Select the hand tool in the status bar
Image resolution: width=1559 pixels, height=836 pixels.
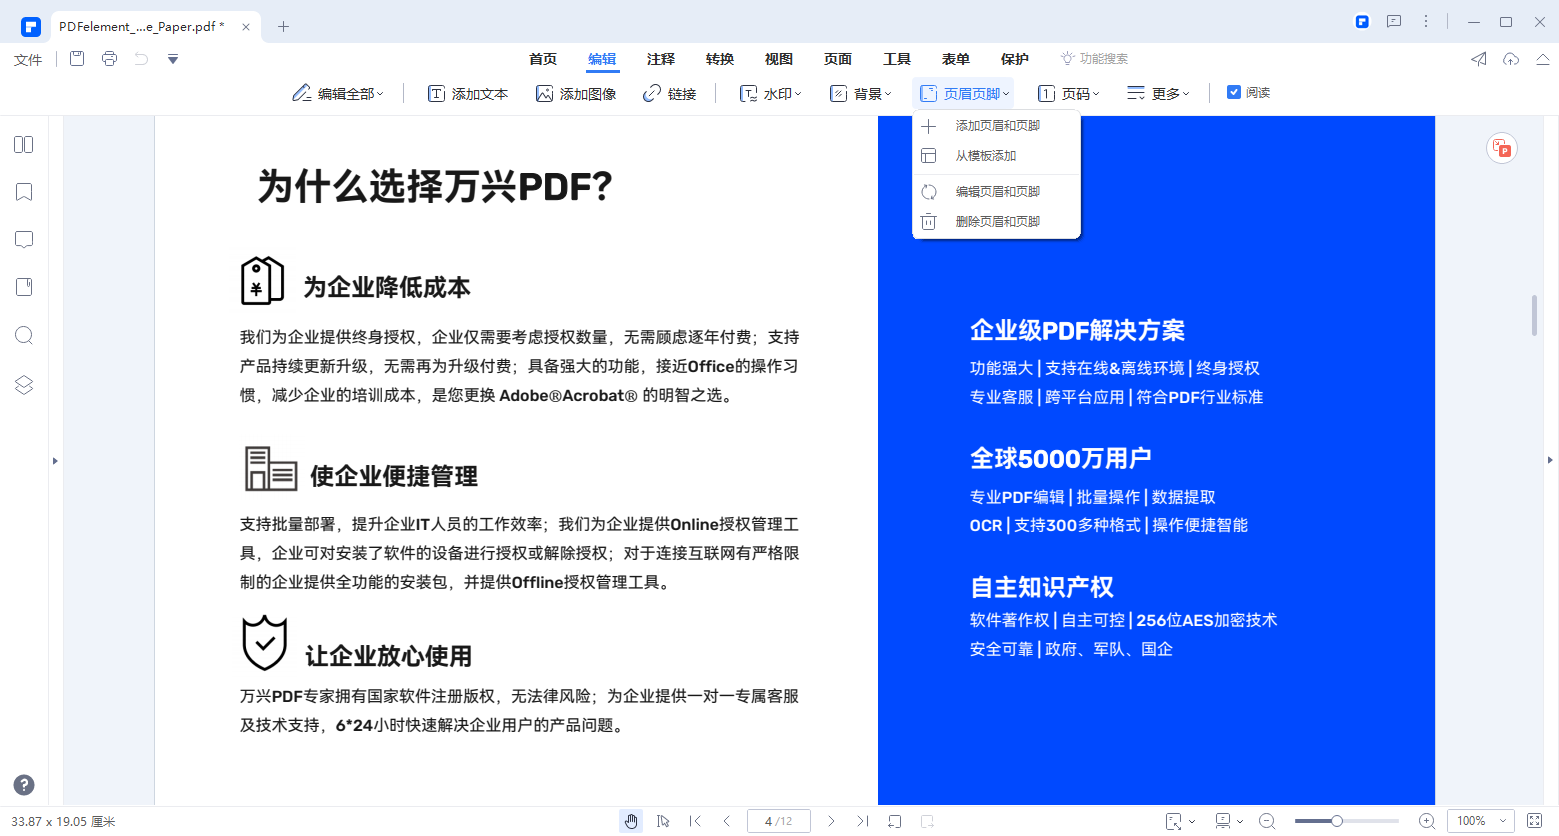(631, 820)
